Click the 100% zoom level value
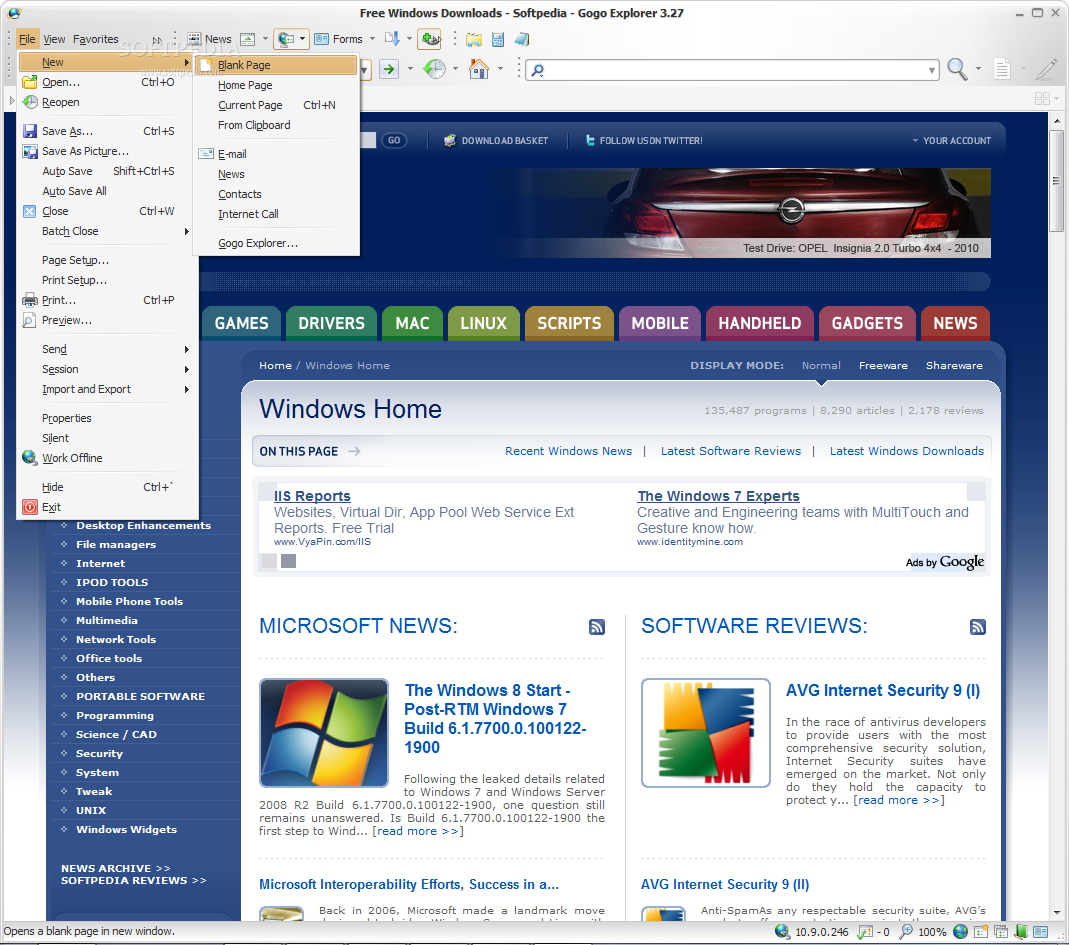Screen dimensions: 1069x945 932,932
